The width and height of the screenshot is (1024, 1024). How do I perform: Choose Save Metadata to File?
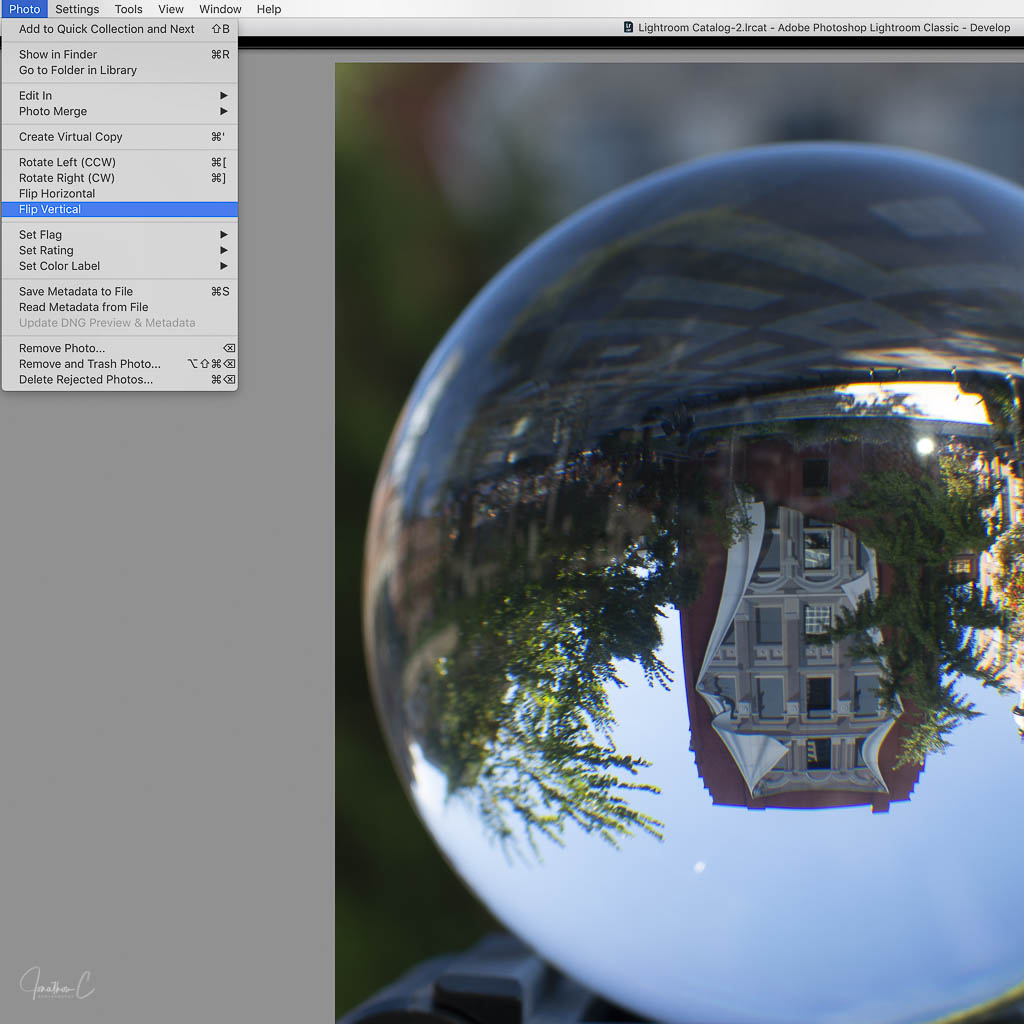click(76, 292)
